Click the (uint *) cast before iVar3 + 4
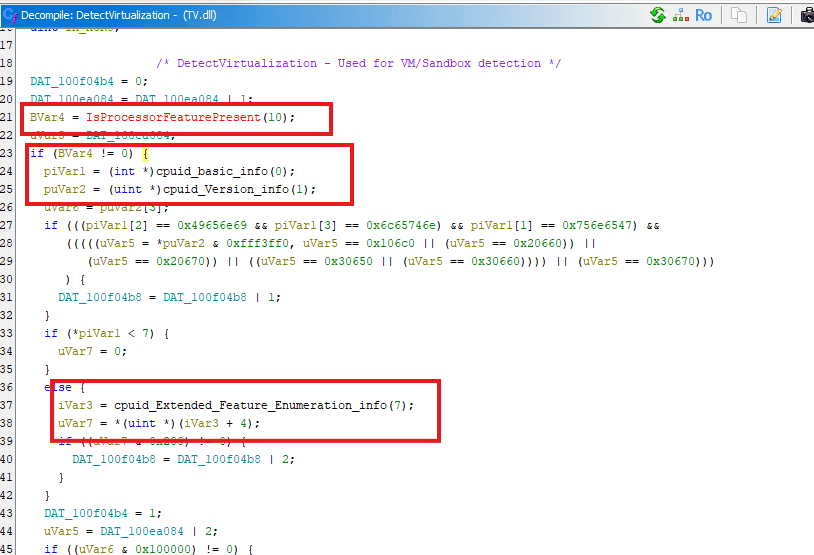This screenshot has width=814, height=555. (x=148, y=423)
